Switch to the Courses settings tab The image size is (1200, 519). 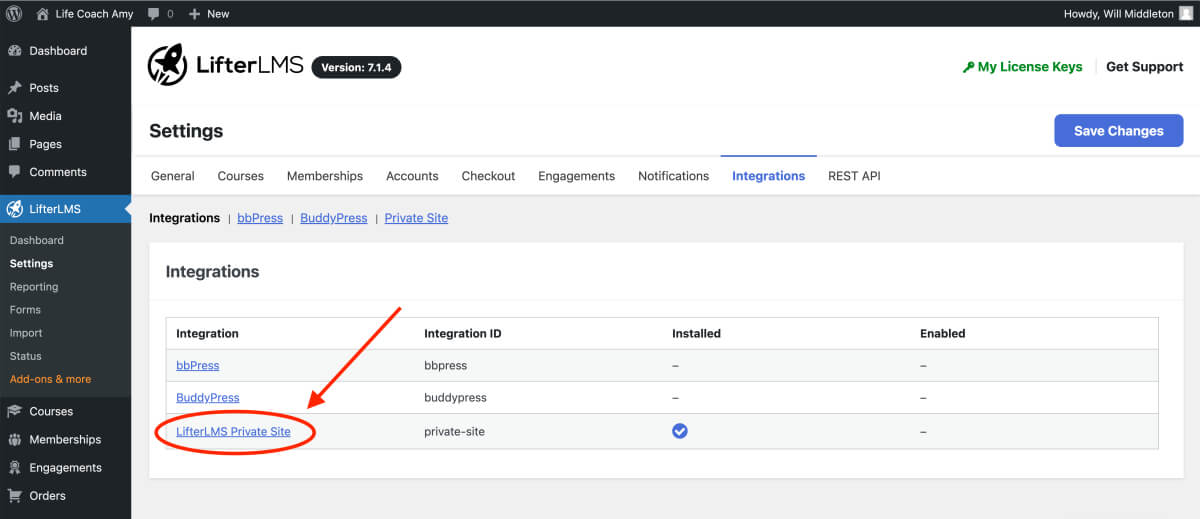click(241, 176)
